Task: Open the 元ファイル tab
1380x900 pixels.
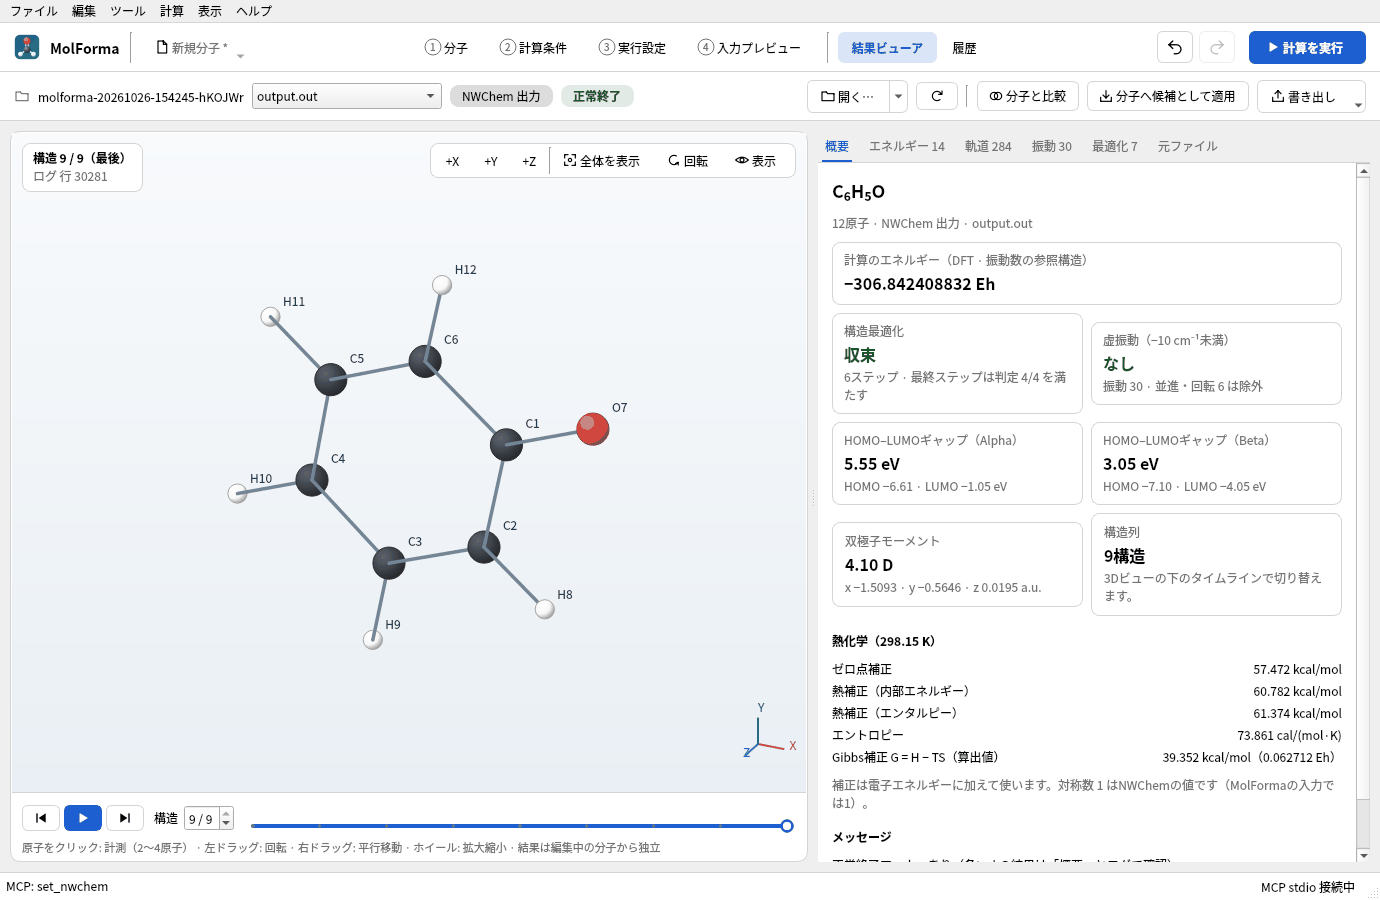Action: pyautogui.click(x=1187, y=146)
